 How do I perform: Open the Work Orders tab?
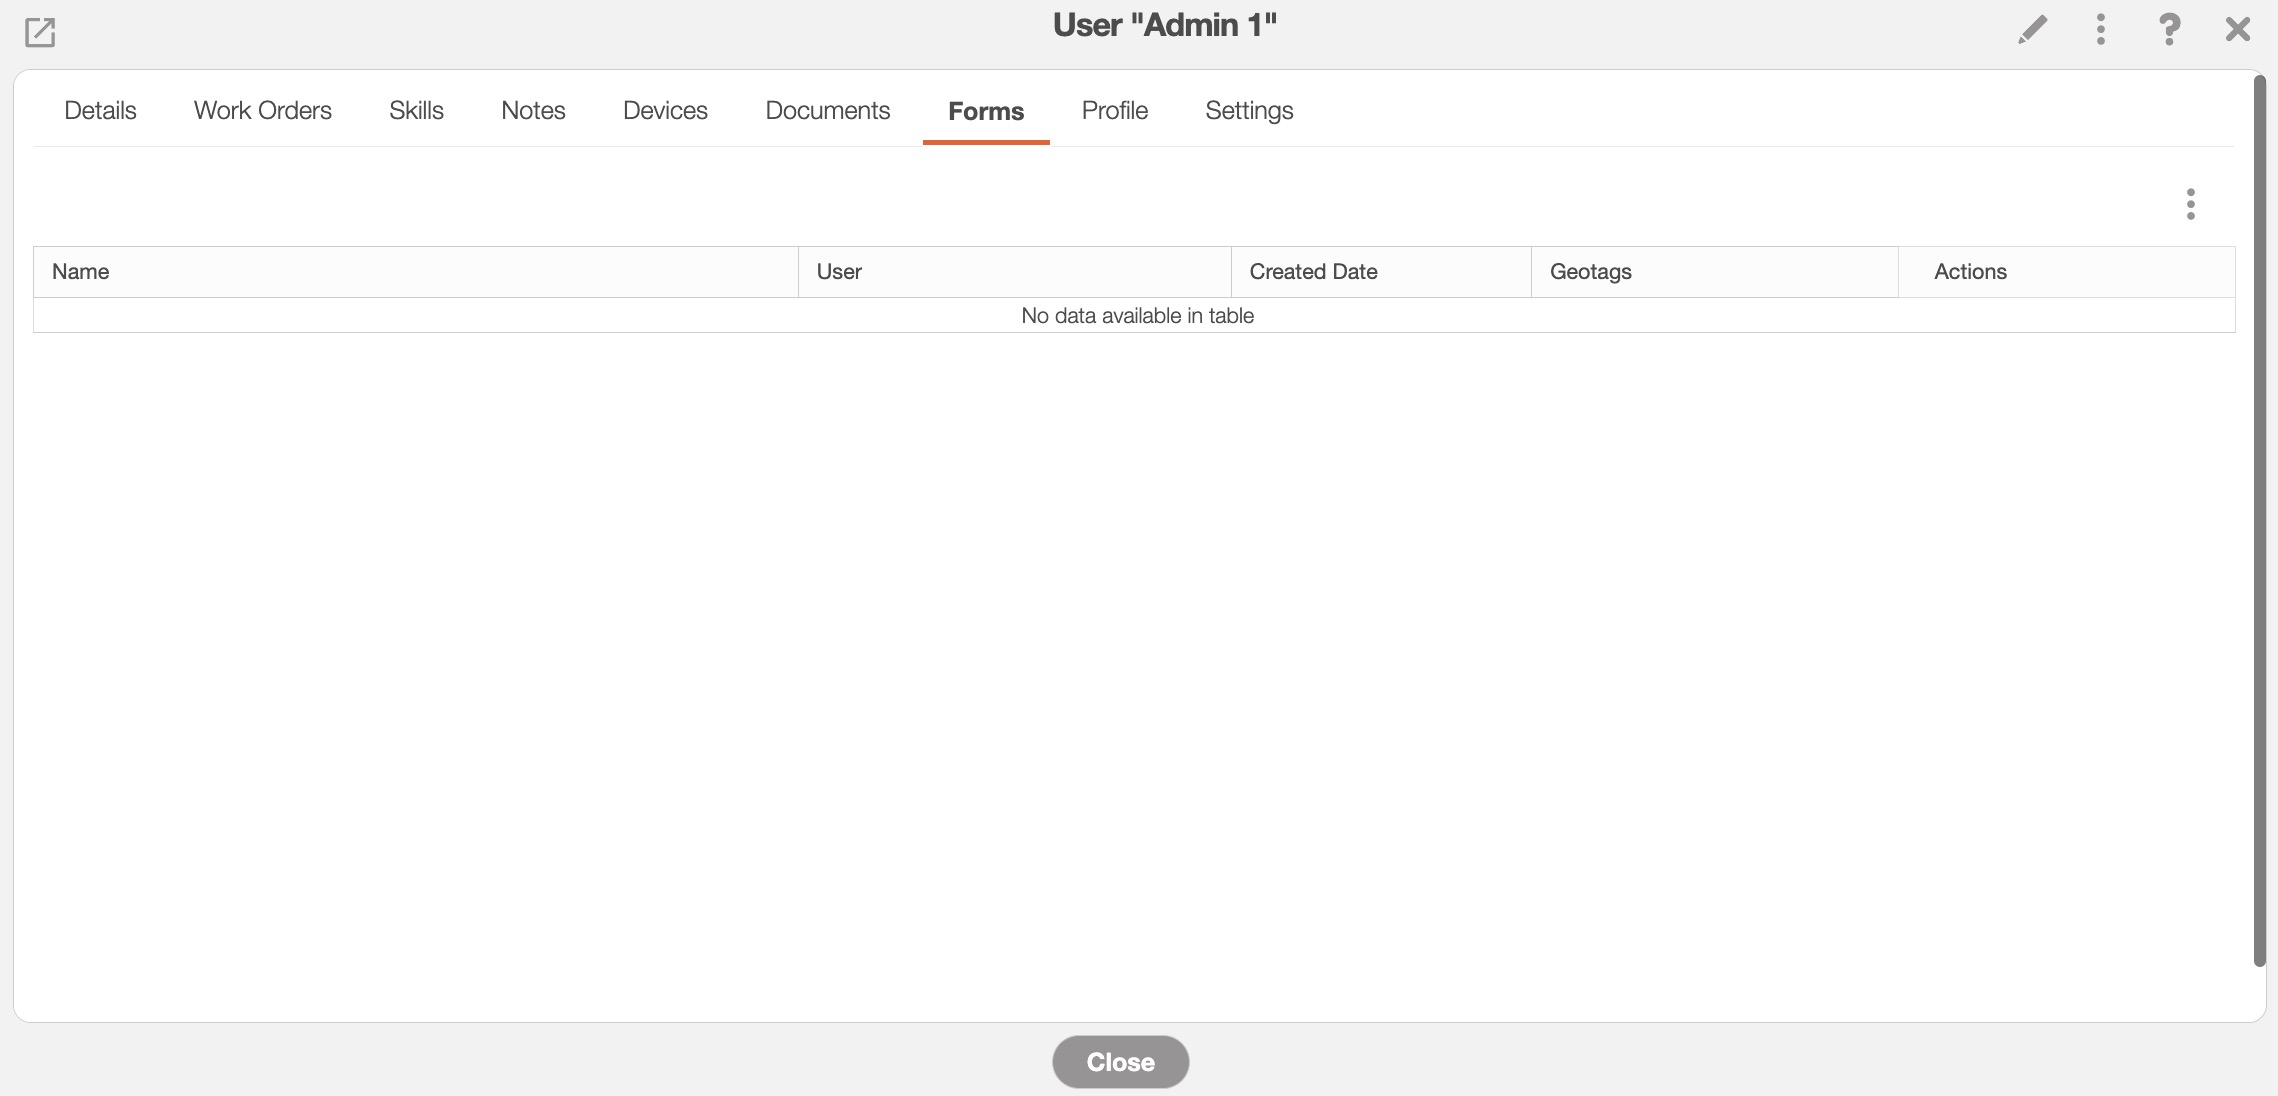[x=263, y=110]
